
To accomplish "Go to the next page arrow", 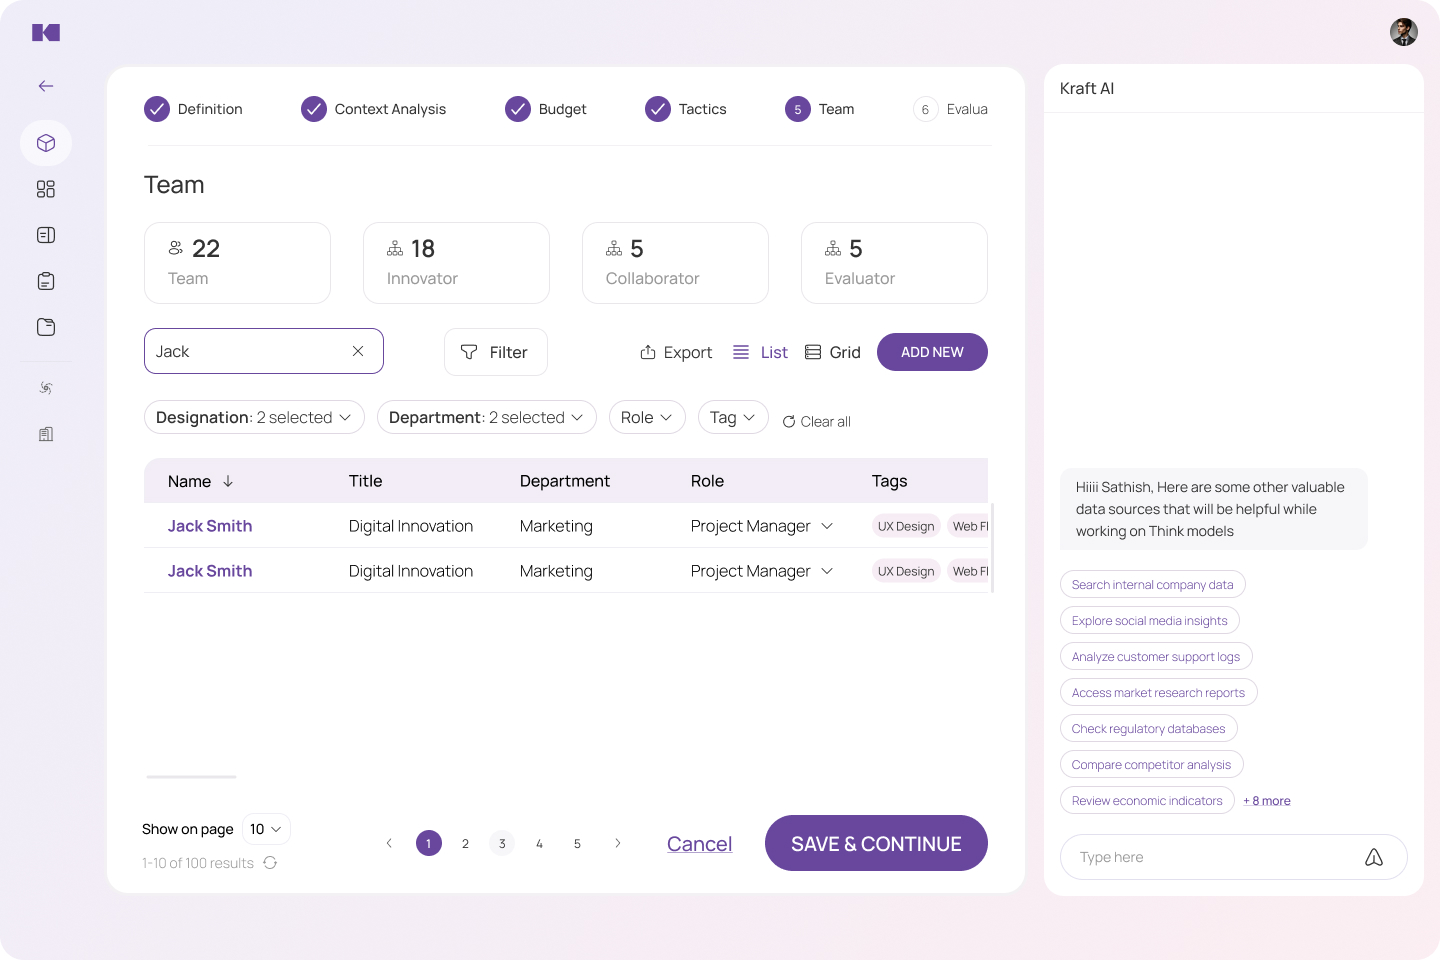I will [x=618, y=843].
